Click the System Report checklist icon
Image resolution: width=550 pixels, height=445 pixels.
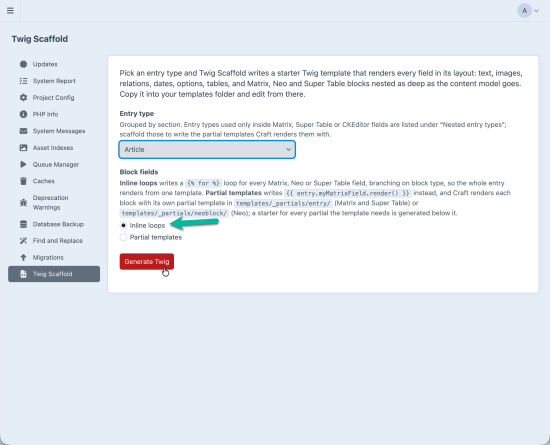23,81
